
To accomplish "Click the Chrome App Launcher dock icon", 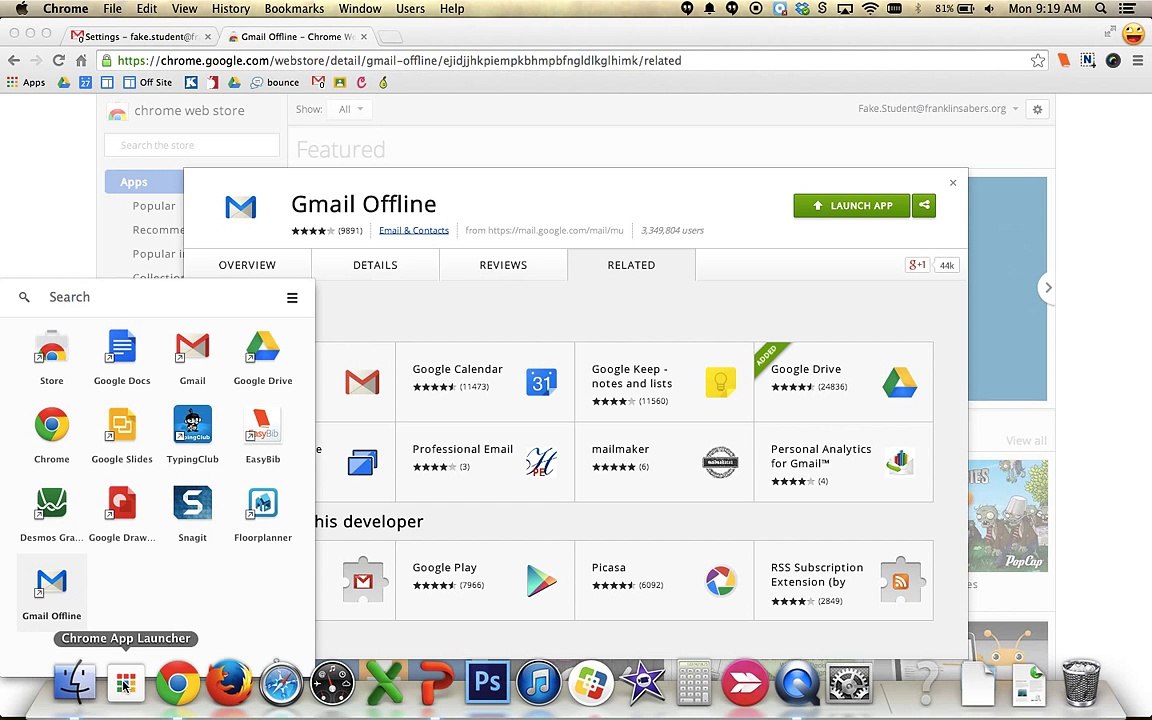I will [126, 683].
